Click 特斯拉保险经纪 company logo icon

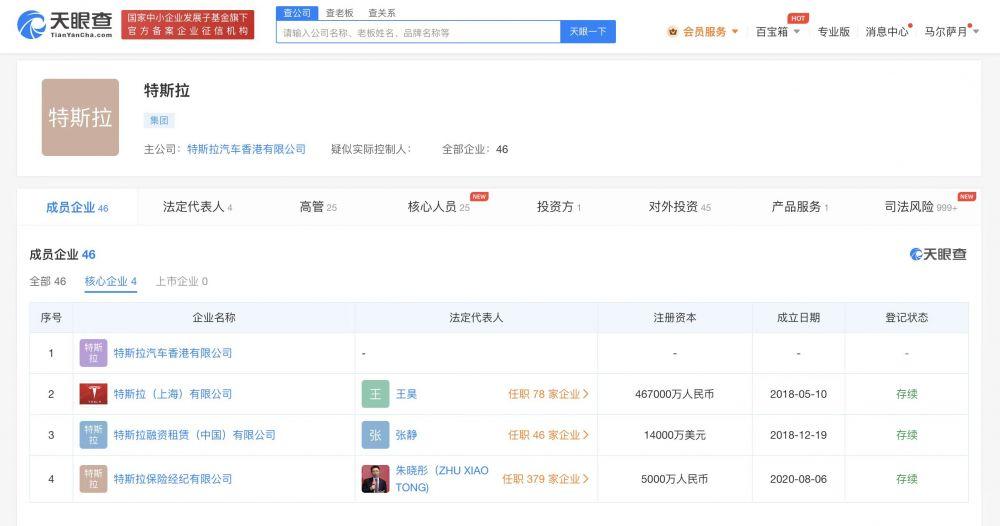pyautogui.click(x=93, y=479)
